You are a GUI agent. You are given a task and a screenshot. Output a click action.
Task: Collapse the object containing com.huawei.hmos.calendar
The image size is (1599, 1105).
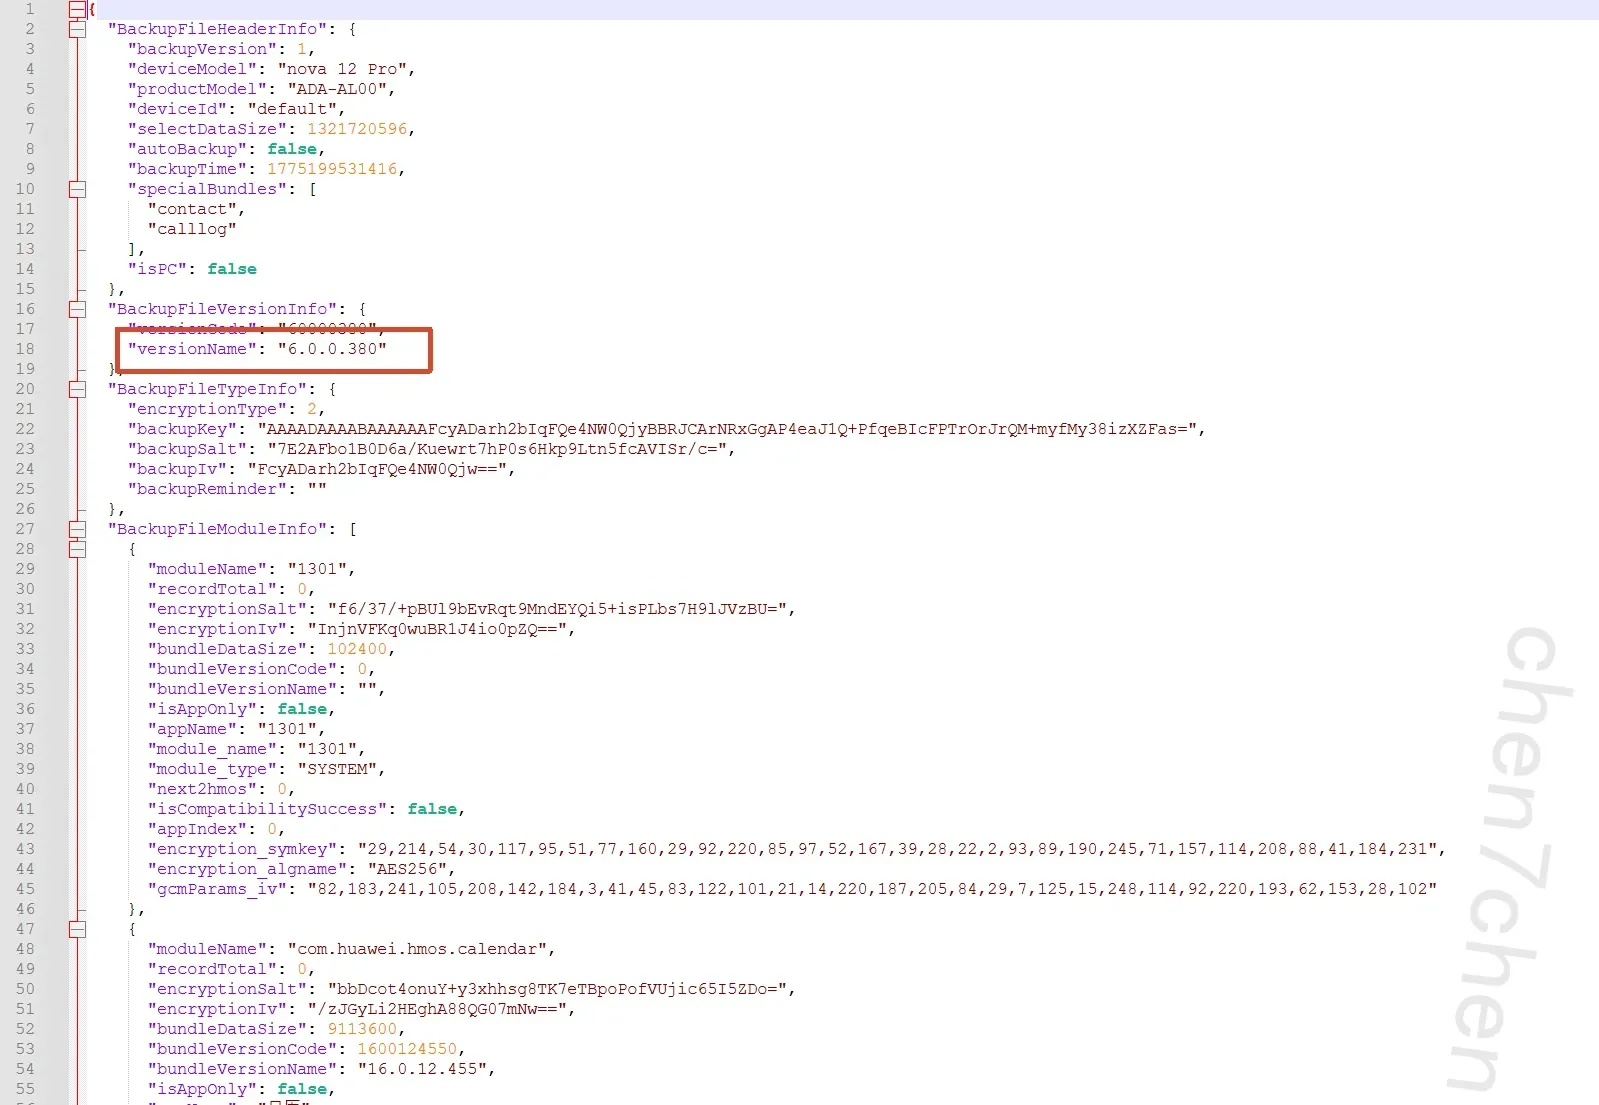click(x=77, y=929)
